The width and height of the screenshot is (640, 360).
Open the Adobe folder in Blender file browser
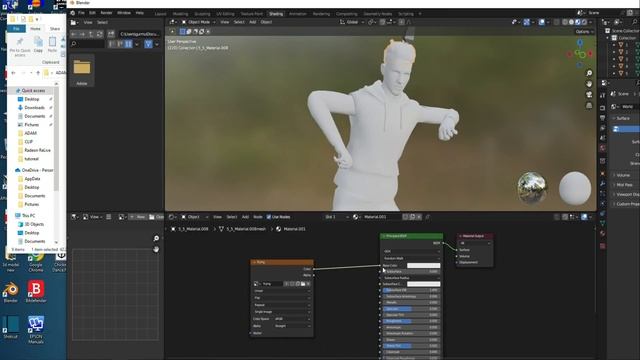82,70
